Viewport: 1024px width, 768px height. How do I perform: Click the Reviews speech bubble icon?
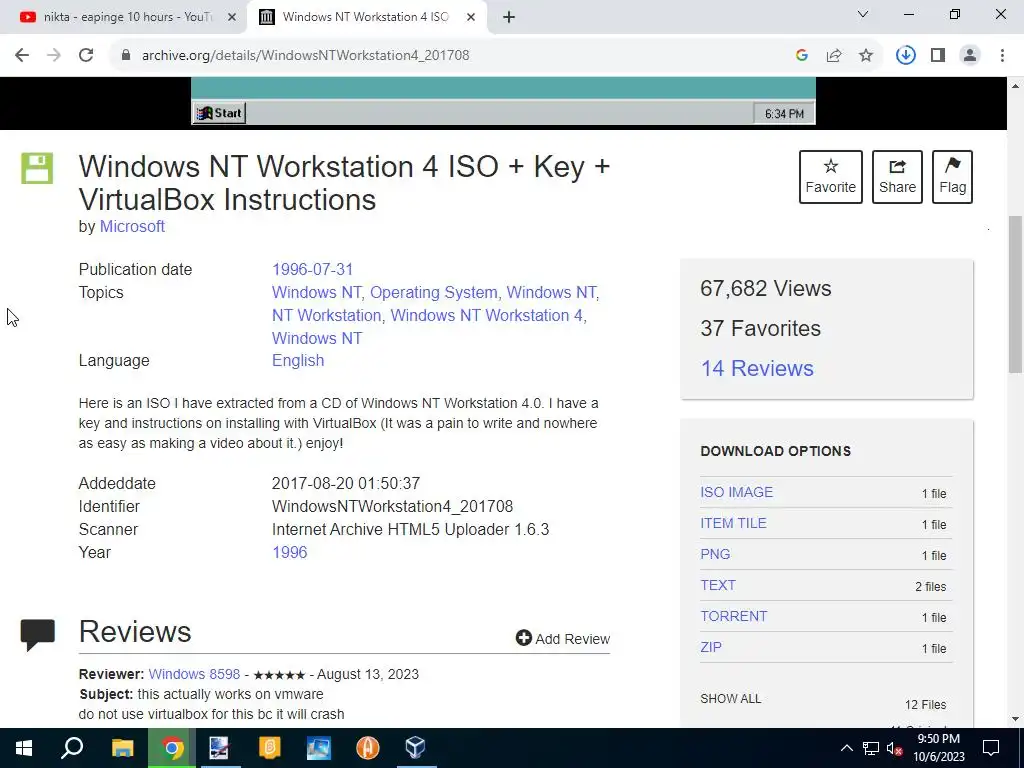pos(37,634)
